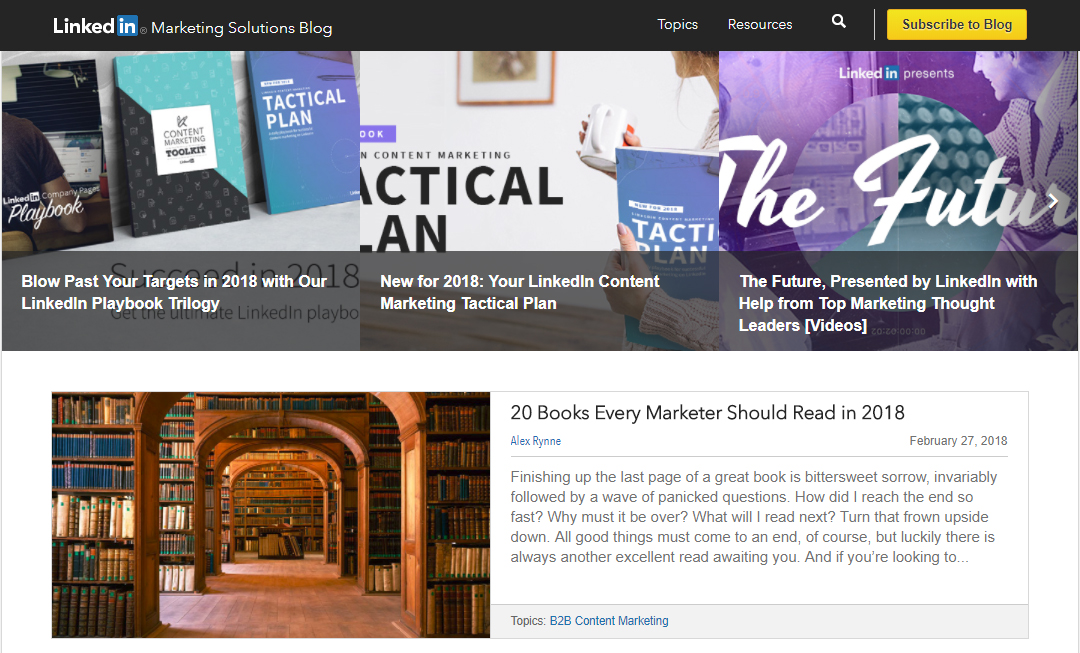Open The Future Presented by LinkedIn headline
This screenshot has height=653, width=1080.
pyautogui.click(x=888, y=303)
